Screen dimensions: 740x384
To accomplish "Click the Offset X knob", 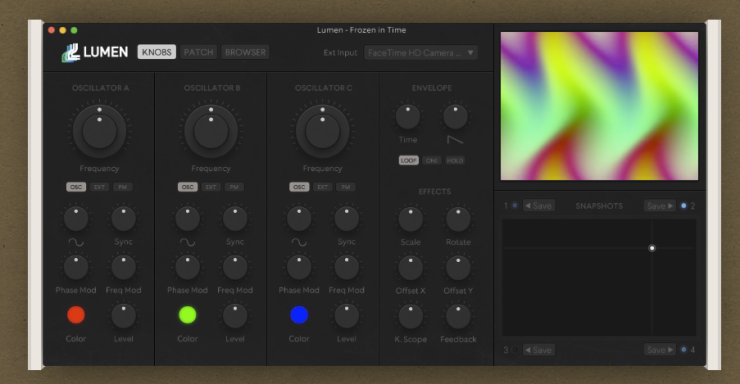I will point(411,267).
